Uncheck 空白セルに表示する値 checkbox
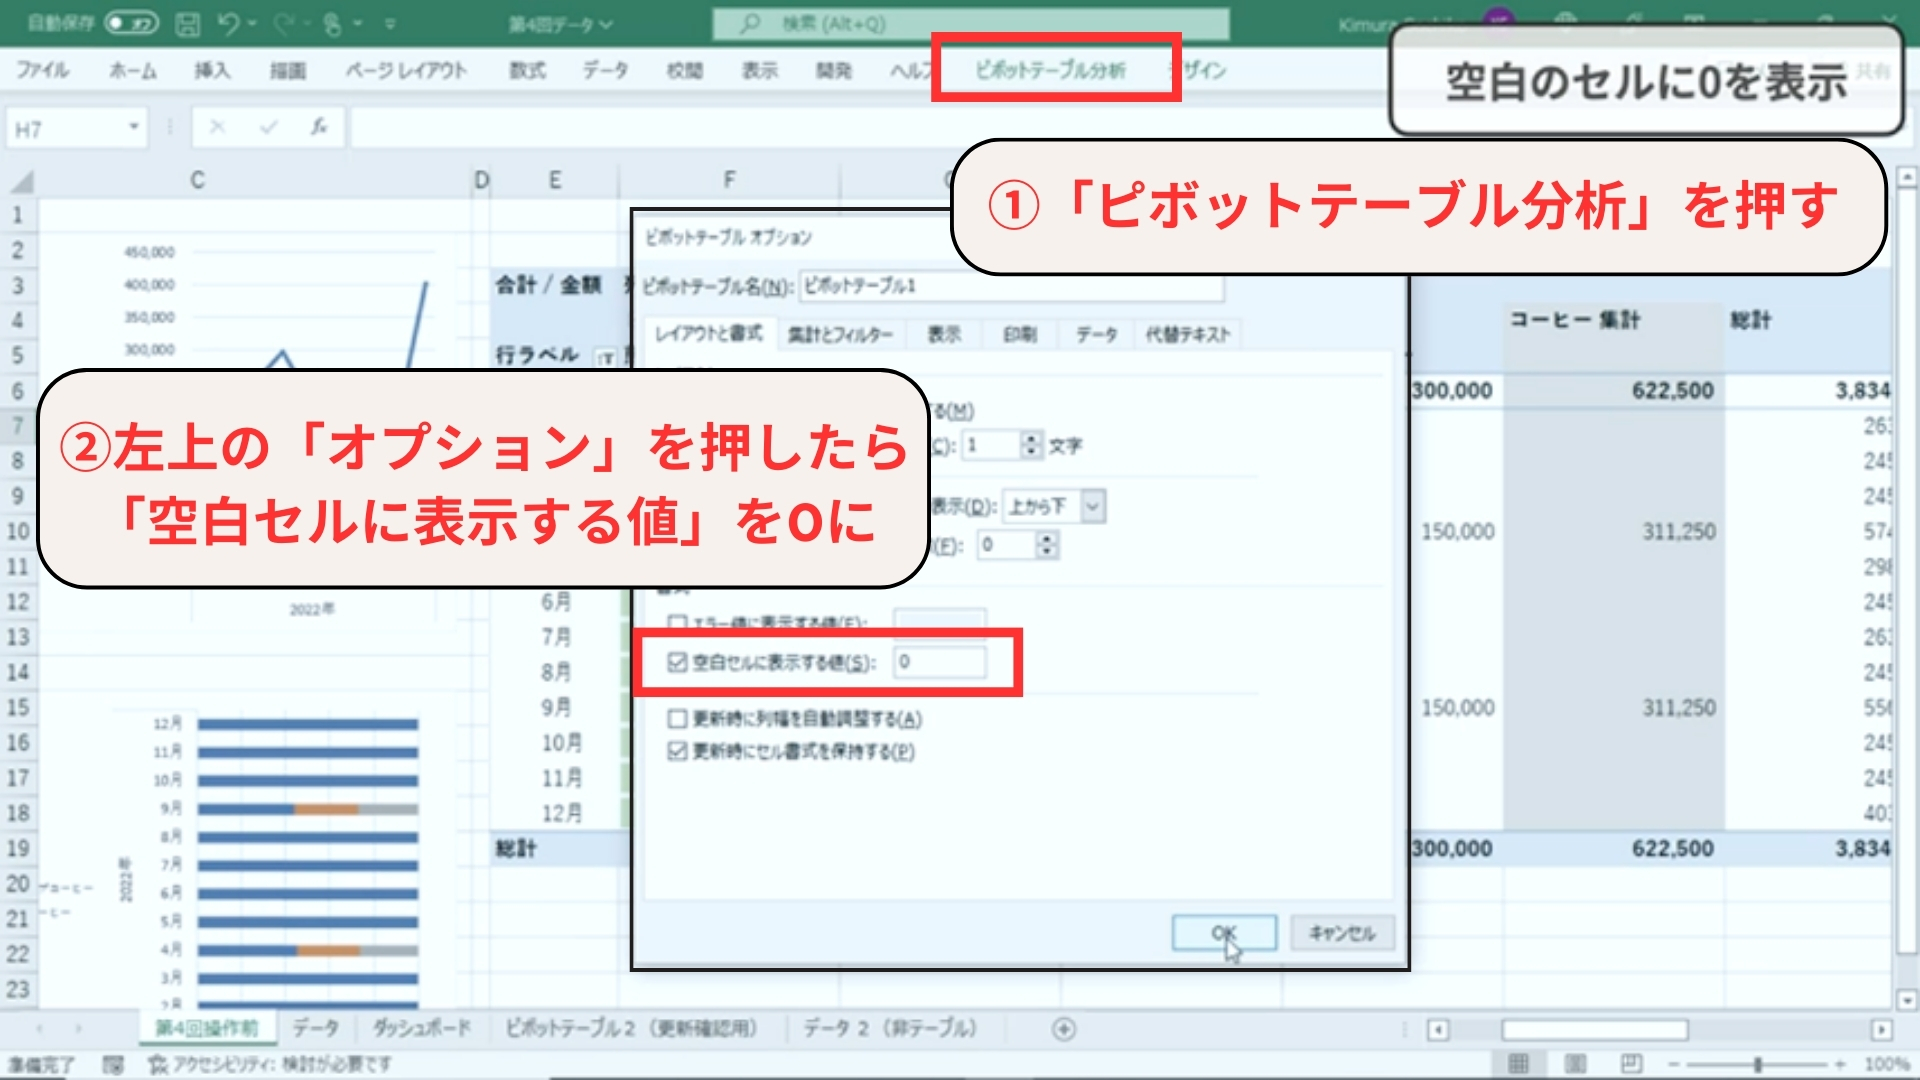This screenshot has width=1920, height=1080. (x=677, y=662)
